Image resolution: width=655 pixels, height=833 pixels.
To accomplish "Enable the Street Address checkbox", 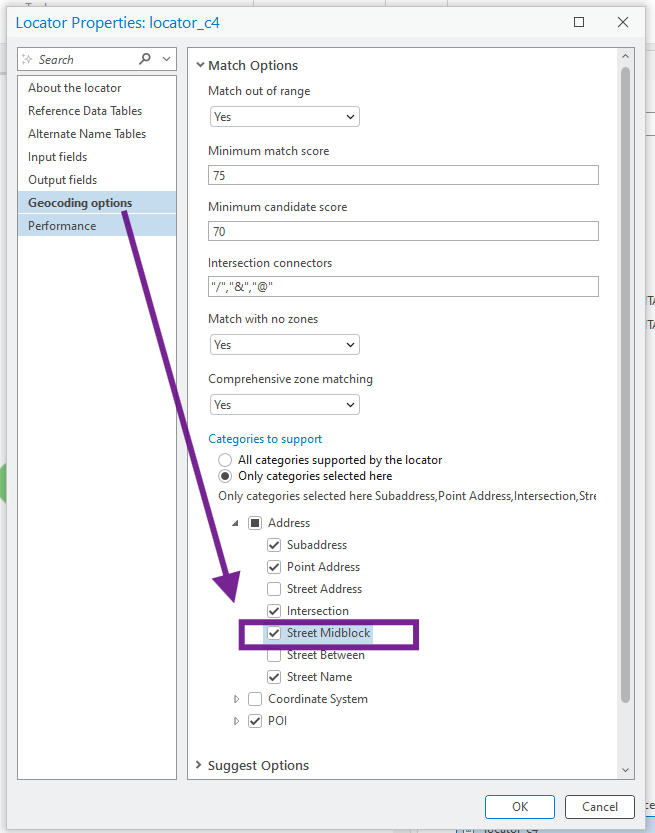I will coord(274,589).
